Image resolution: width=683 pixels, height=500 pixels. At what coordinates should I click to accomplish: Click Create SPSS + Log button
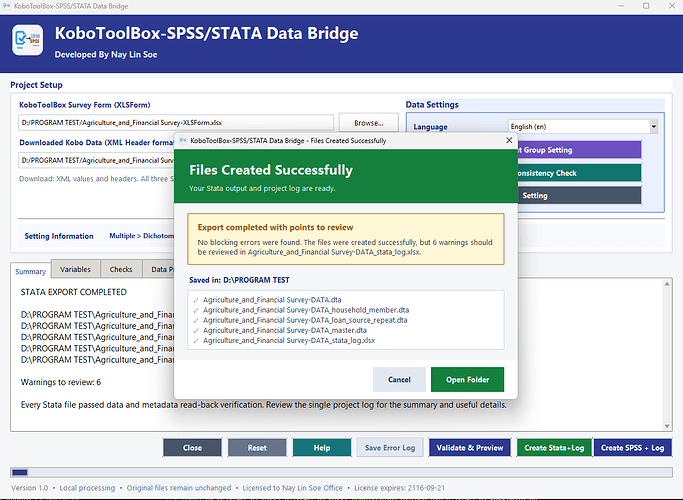pyautogui.click(x=632, y=448)
